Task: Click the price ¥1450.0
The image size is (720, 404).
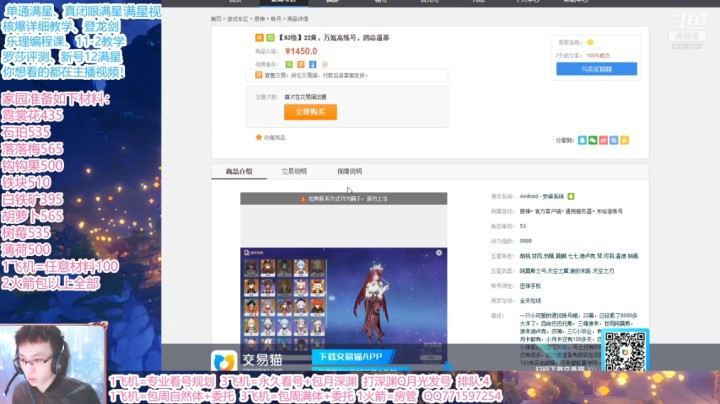Action: 301,51
